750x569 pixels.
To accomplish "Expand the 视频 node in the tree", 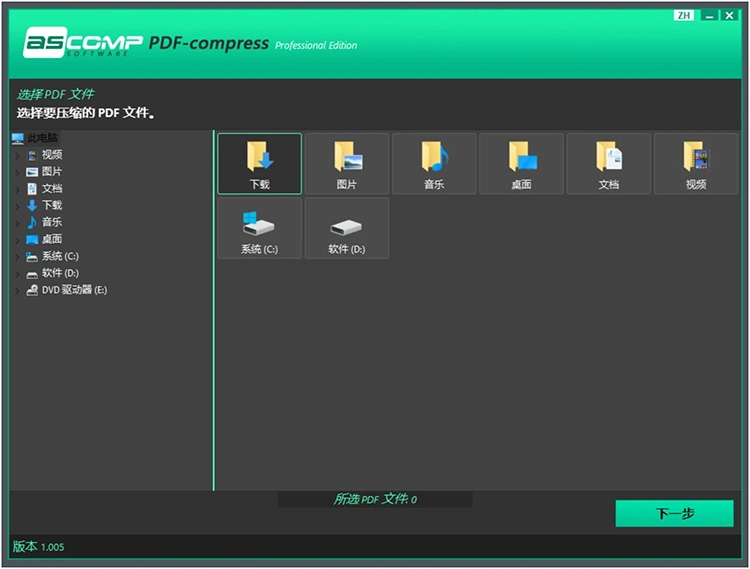I will (17, 155).
